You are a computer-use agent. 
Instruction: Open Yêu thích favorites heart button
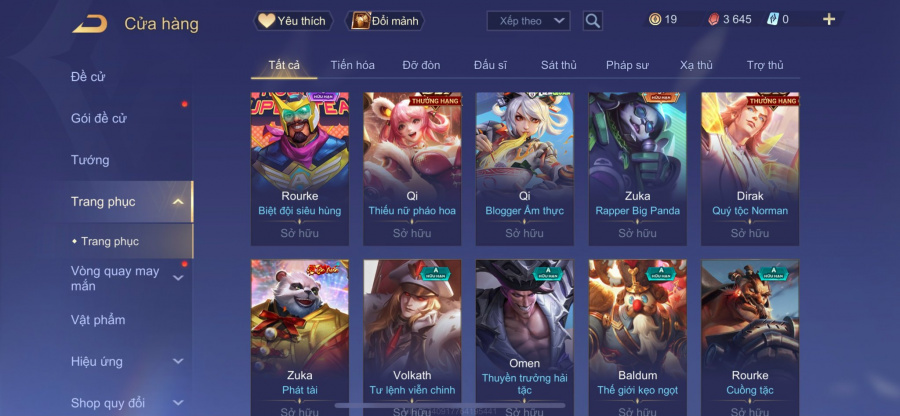click(293, 21)
